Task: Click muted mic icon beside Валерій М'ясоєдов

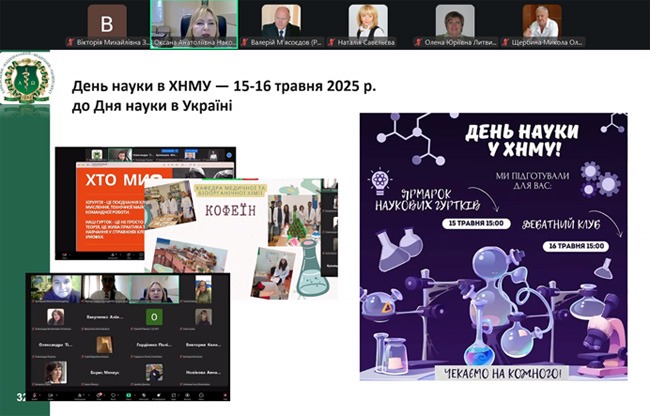Action: tap(245, 43)
